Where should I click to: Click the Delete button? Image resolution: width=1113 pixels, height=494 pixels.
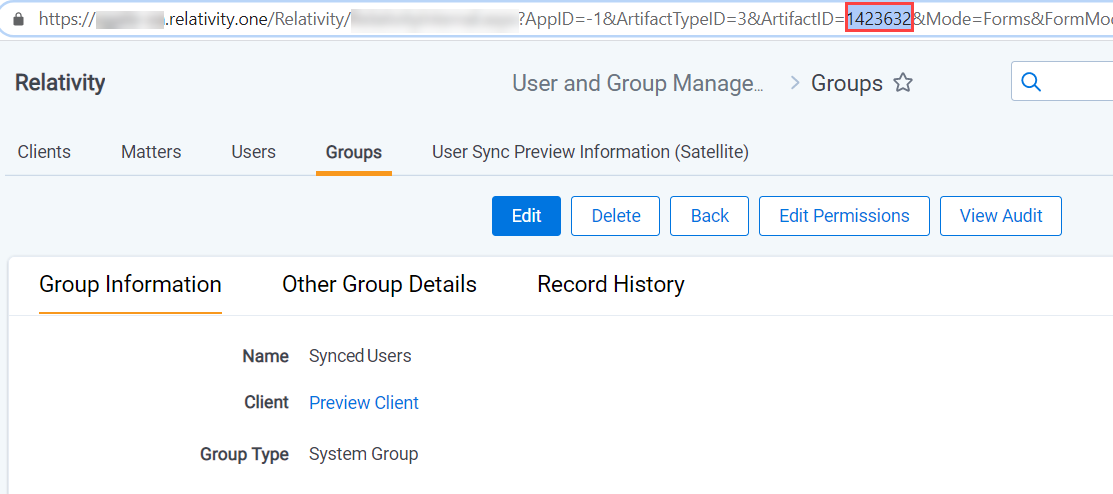615,216
